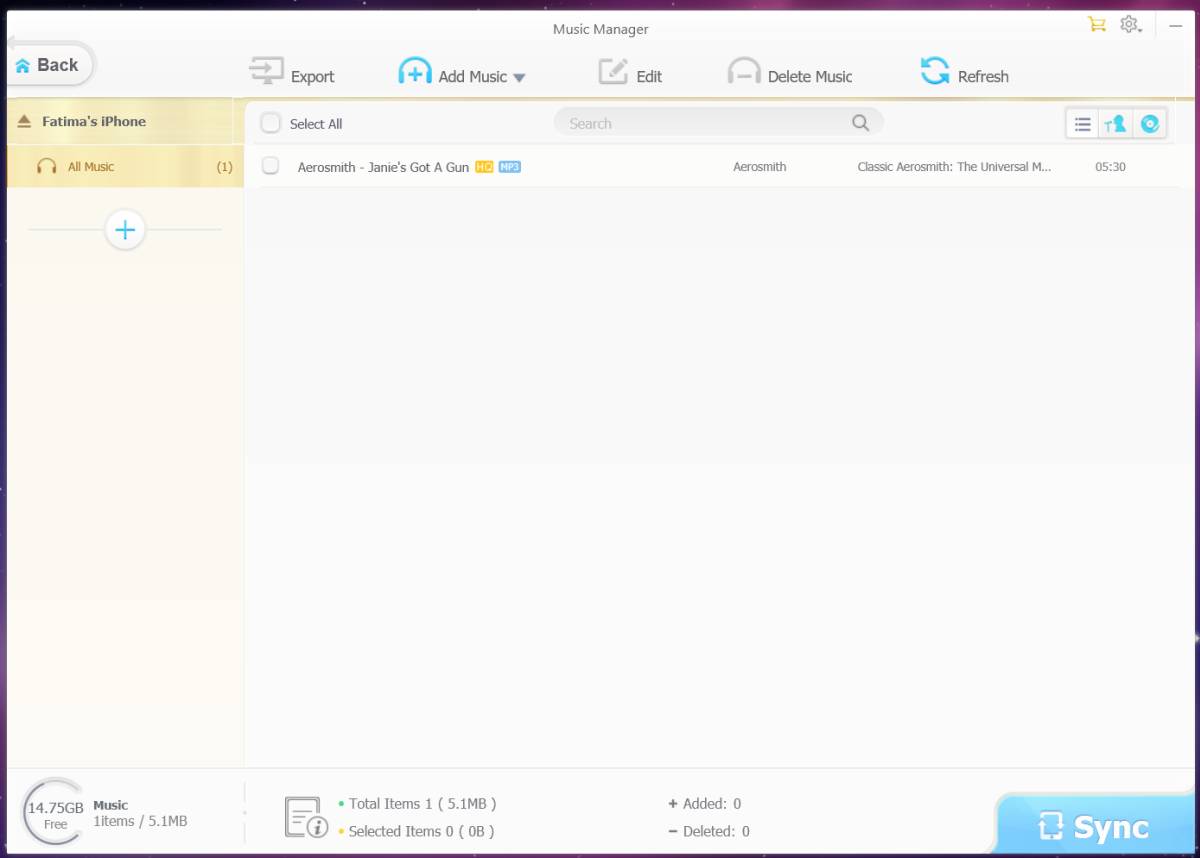Click the Export toolbar button
This screenshot has height=858, width=1200.
tap(292, 73)
